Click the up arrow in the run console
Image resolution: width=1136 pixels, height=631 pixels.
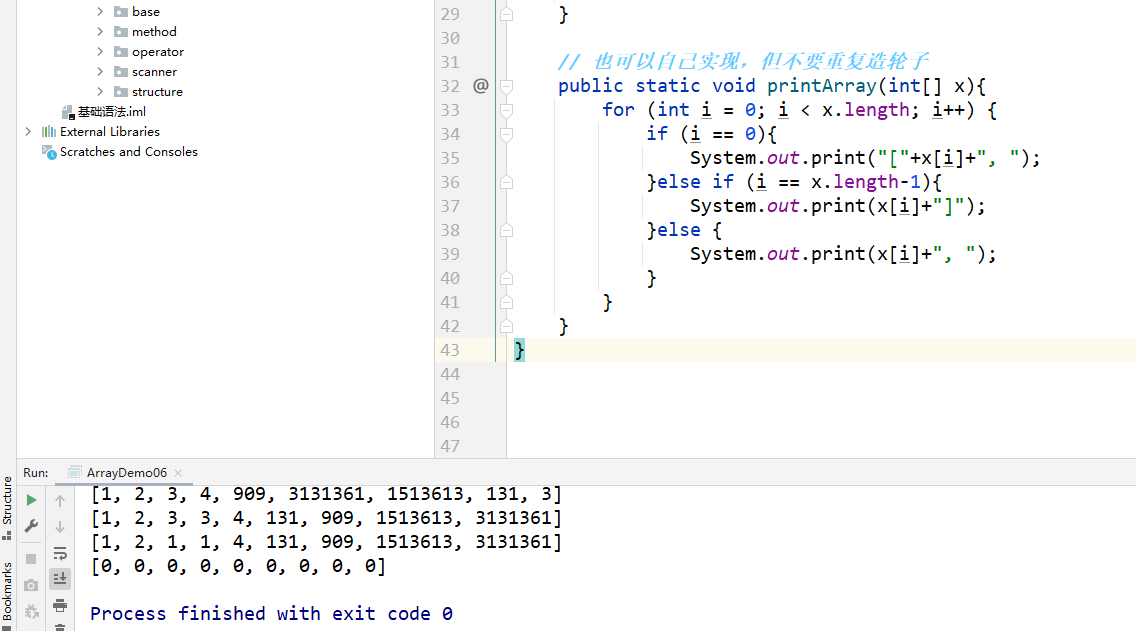(x=60, y=500)
